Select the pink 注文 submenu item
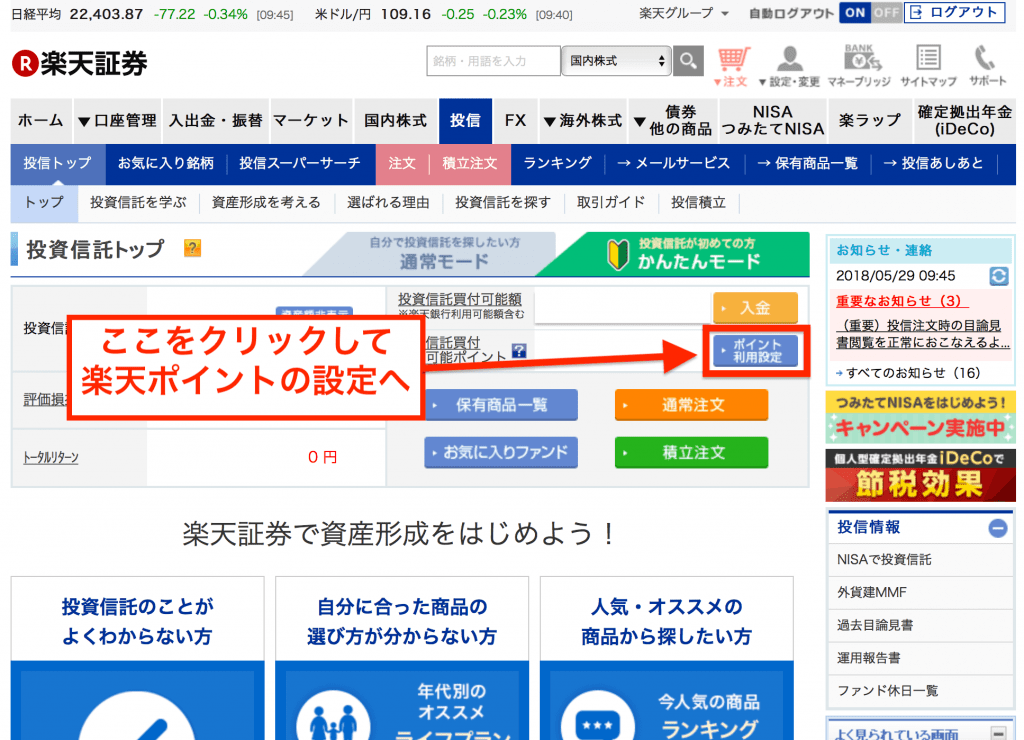The width and height of the screenshot is (1024, 740). [402, 163]
